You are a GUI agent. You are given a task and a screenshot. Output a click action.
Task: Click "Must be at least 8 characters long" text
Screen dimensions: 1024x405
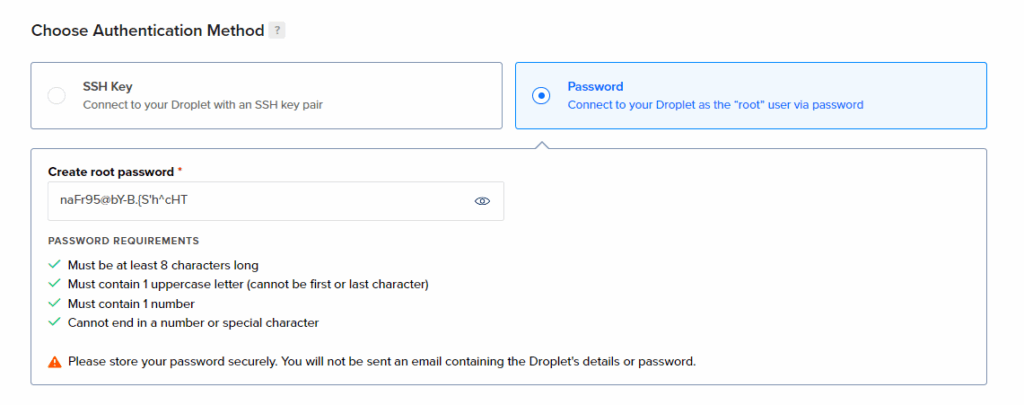click(163, 265)
